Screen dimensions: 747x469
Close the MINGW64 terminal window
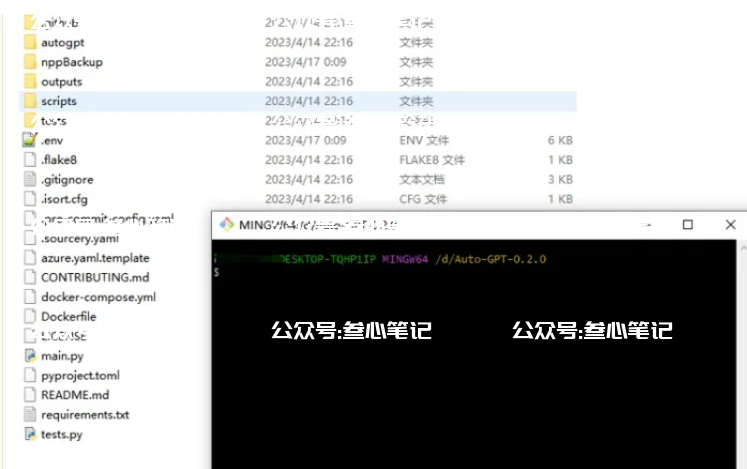click(x=730, y=224)
